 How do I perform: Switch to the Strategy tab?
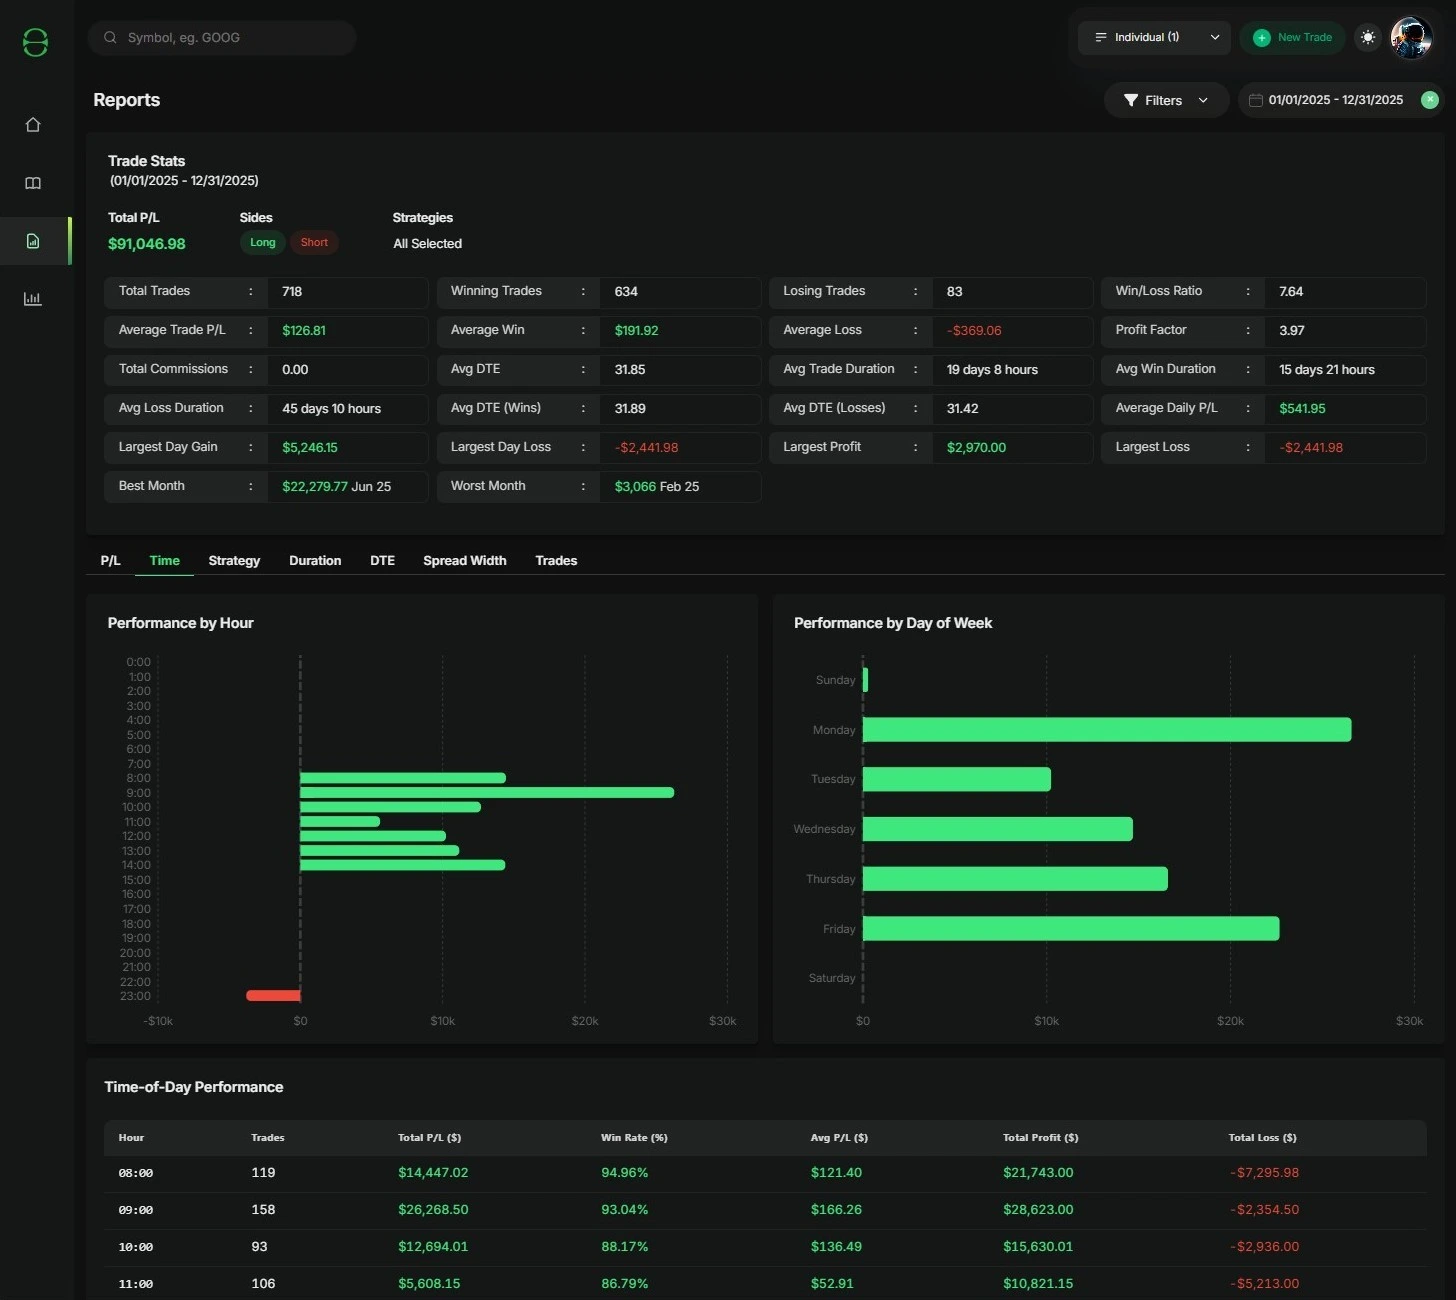(233, 561)
